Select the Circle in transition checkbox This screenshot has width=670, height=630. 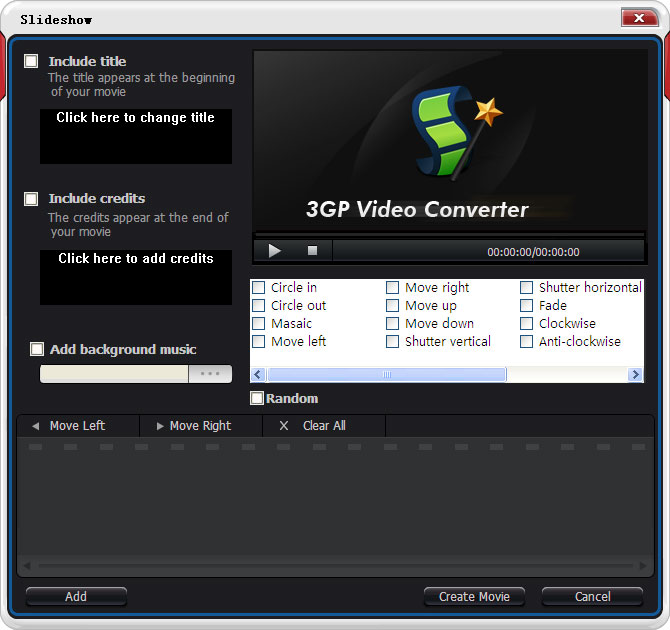[x=259, y=288]
